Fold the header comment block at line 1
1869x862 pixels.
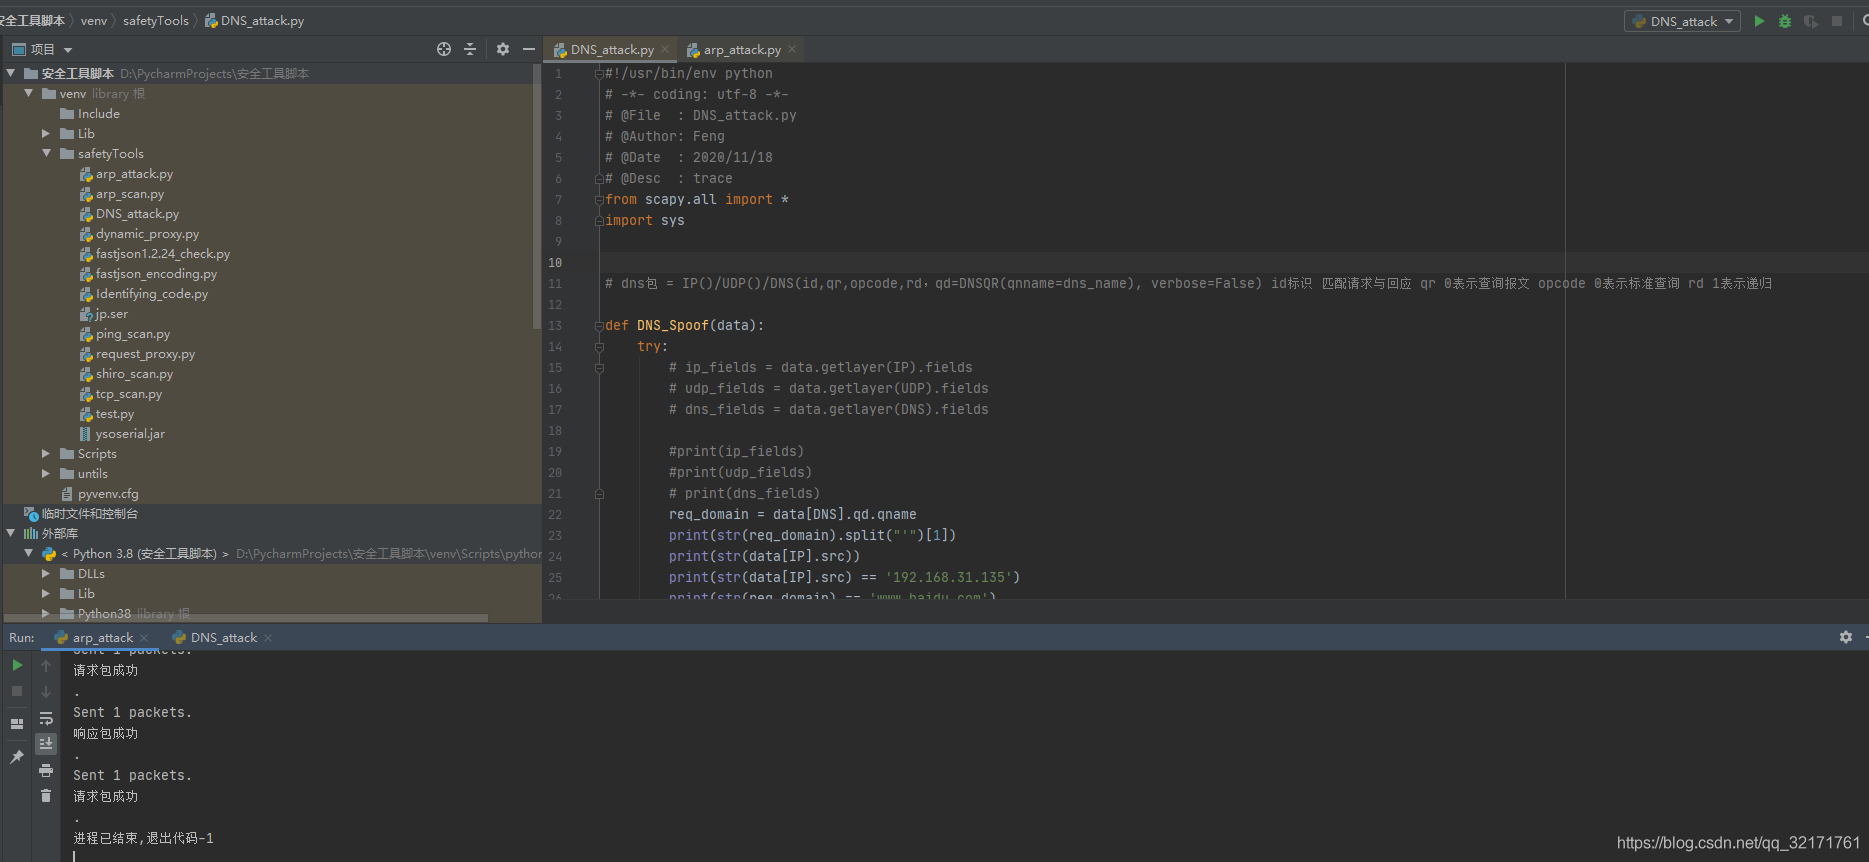599,74
